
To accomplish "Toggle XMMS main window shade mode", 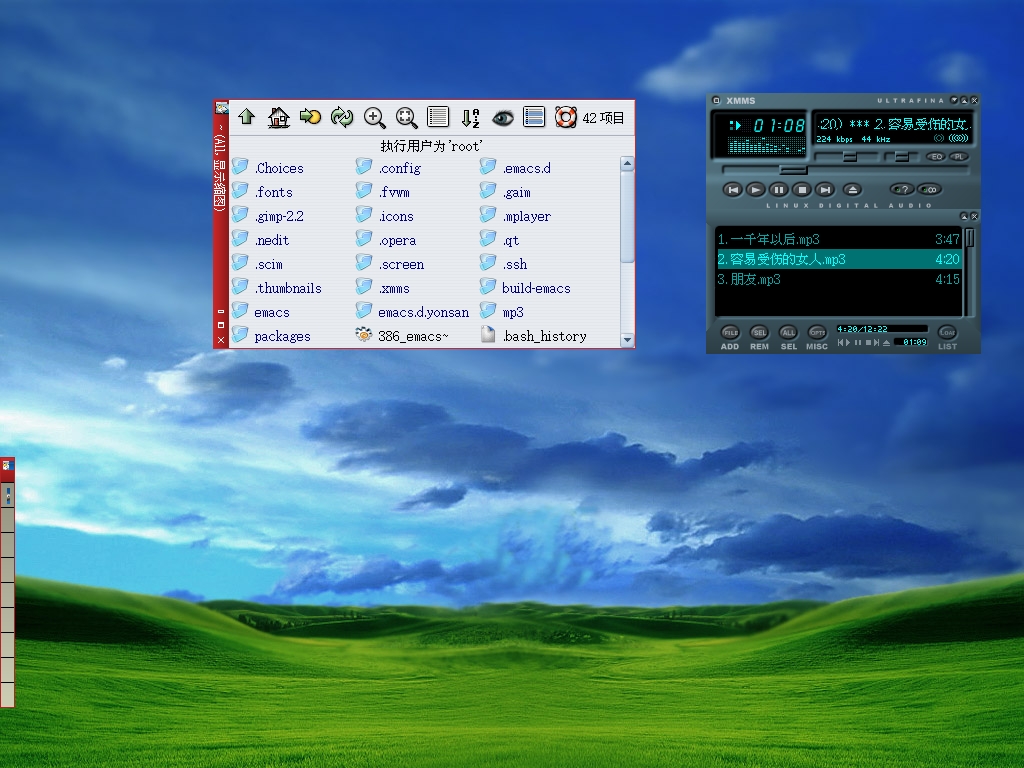I will click(x=964, y=101).
